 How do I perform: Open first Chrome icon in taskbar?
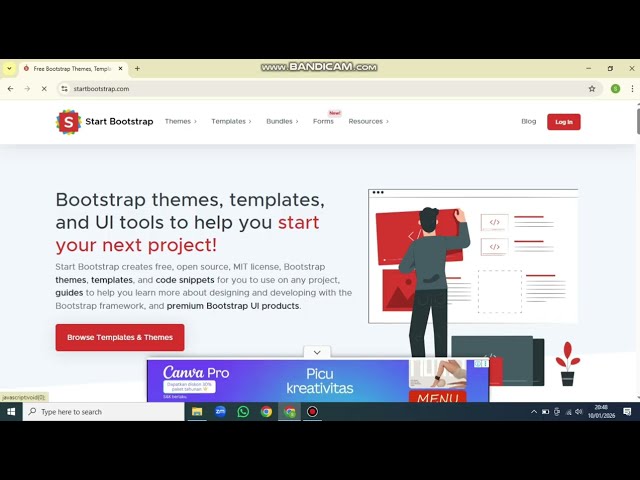click(266, 411)
